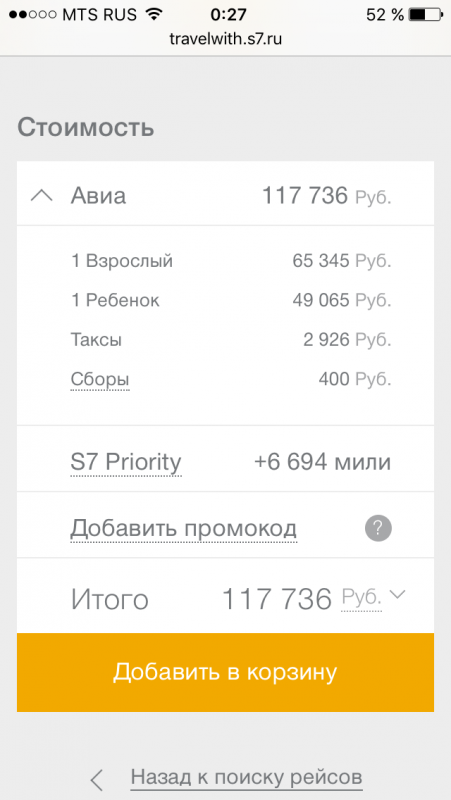Go back via Назад к поиску рейсов
The height and width of the screenshot is (800, 451).
246,778
